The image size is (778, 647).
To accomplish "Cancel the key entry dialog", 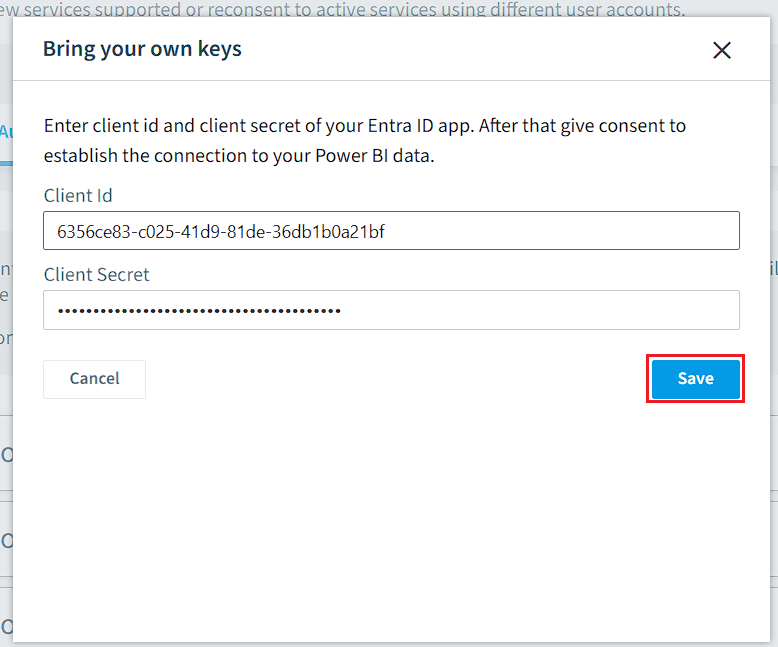I will [94, 379].
